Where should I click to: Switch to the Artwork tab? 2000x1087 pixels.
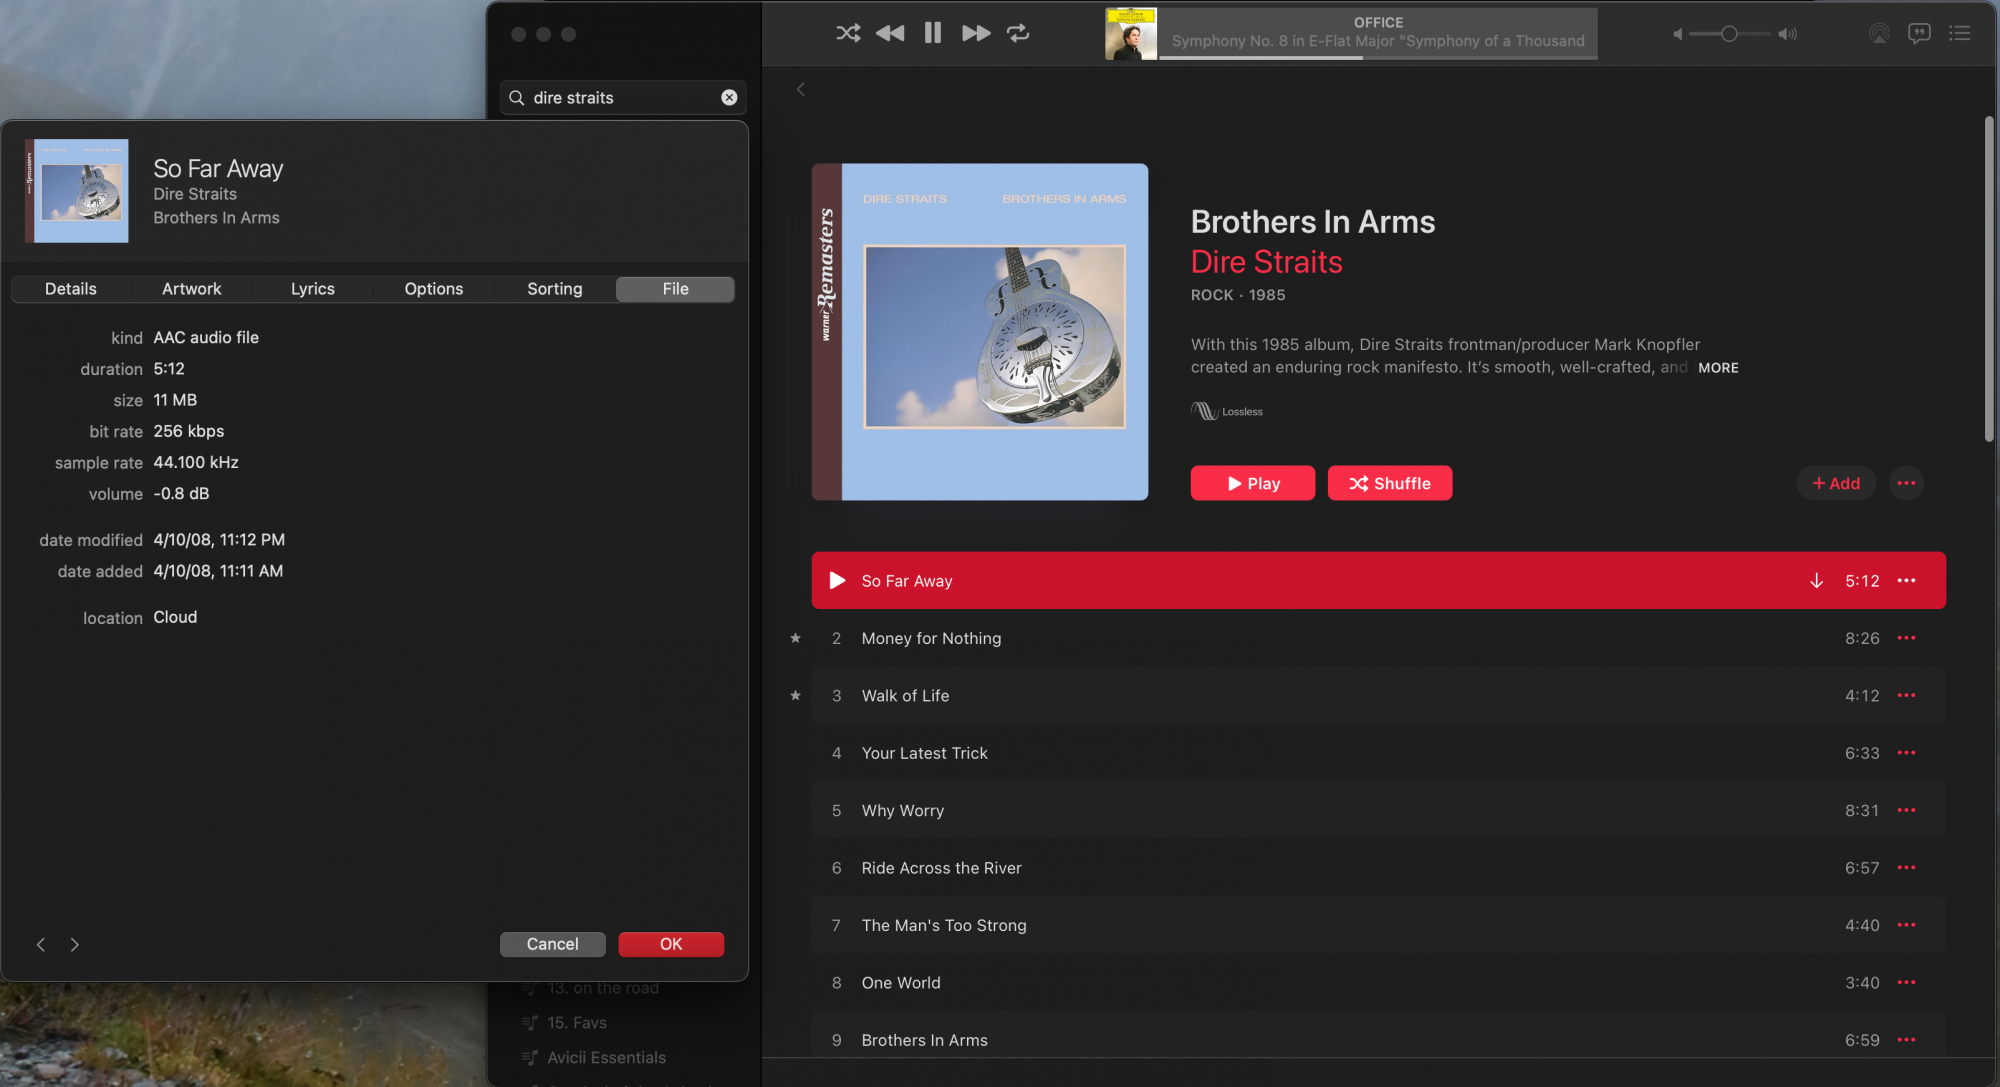pos(191,289)
